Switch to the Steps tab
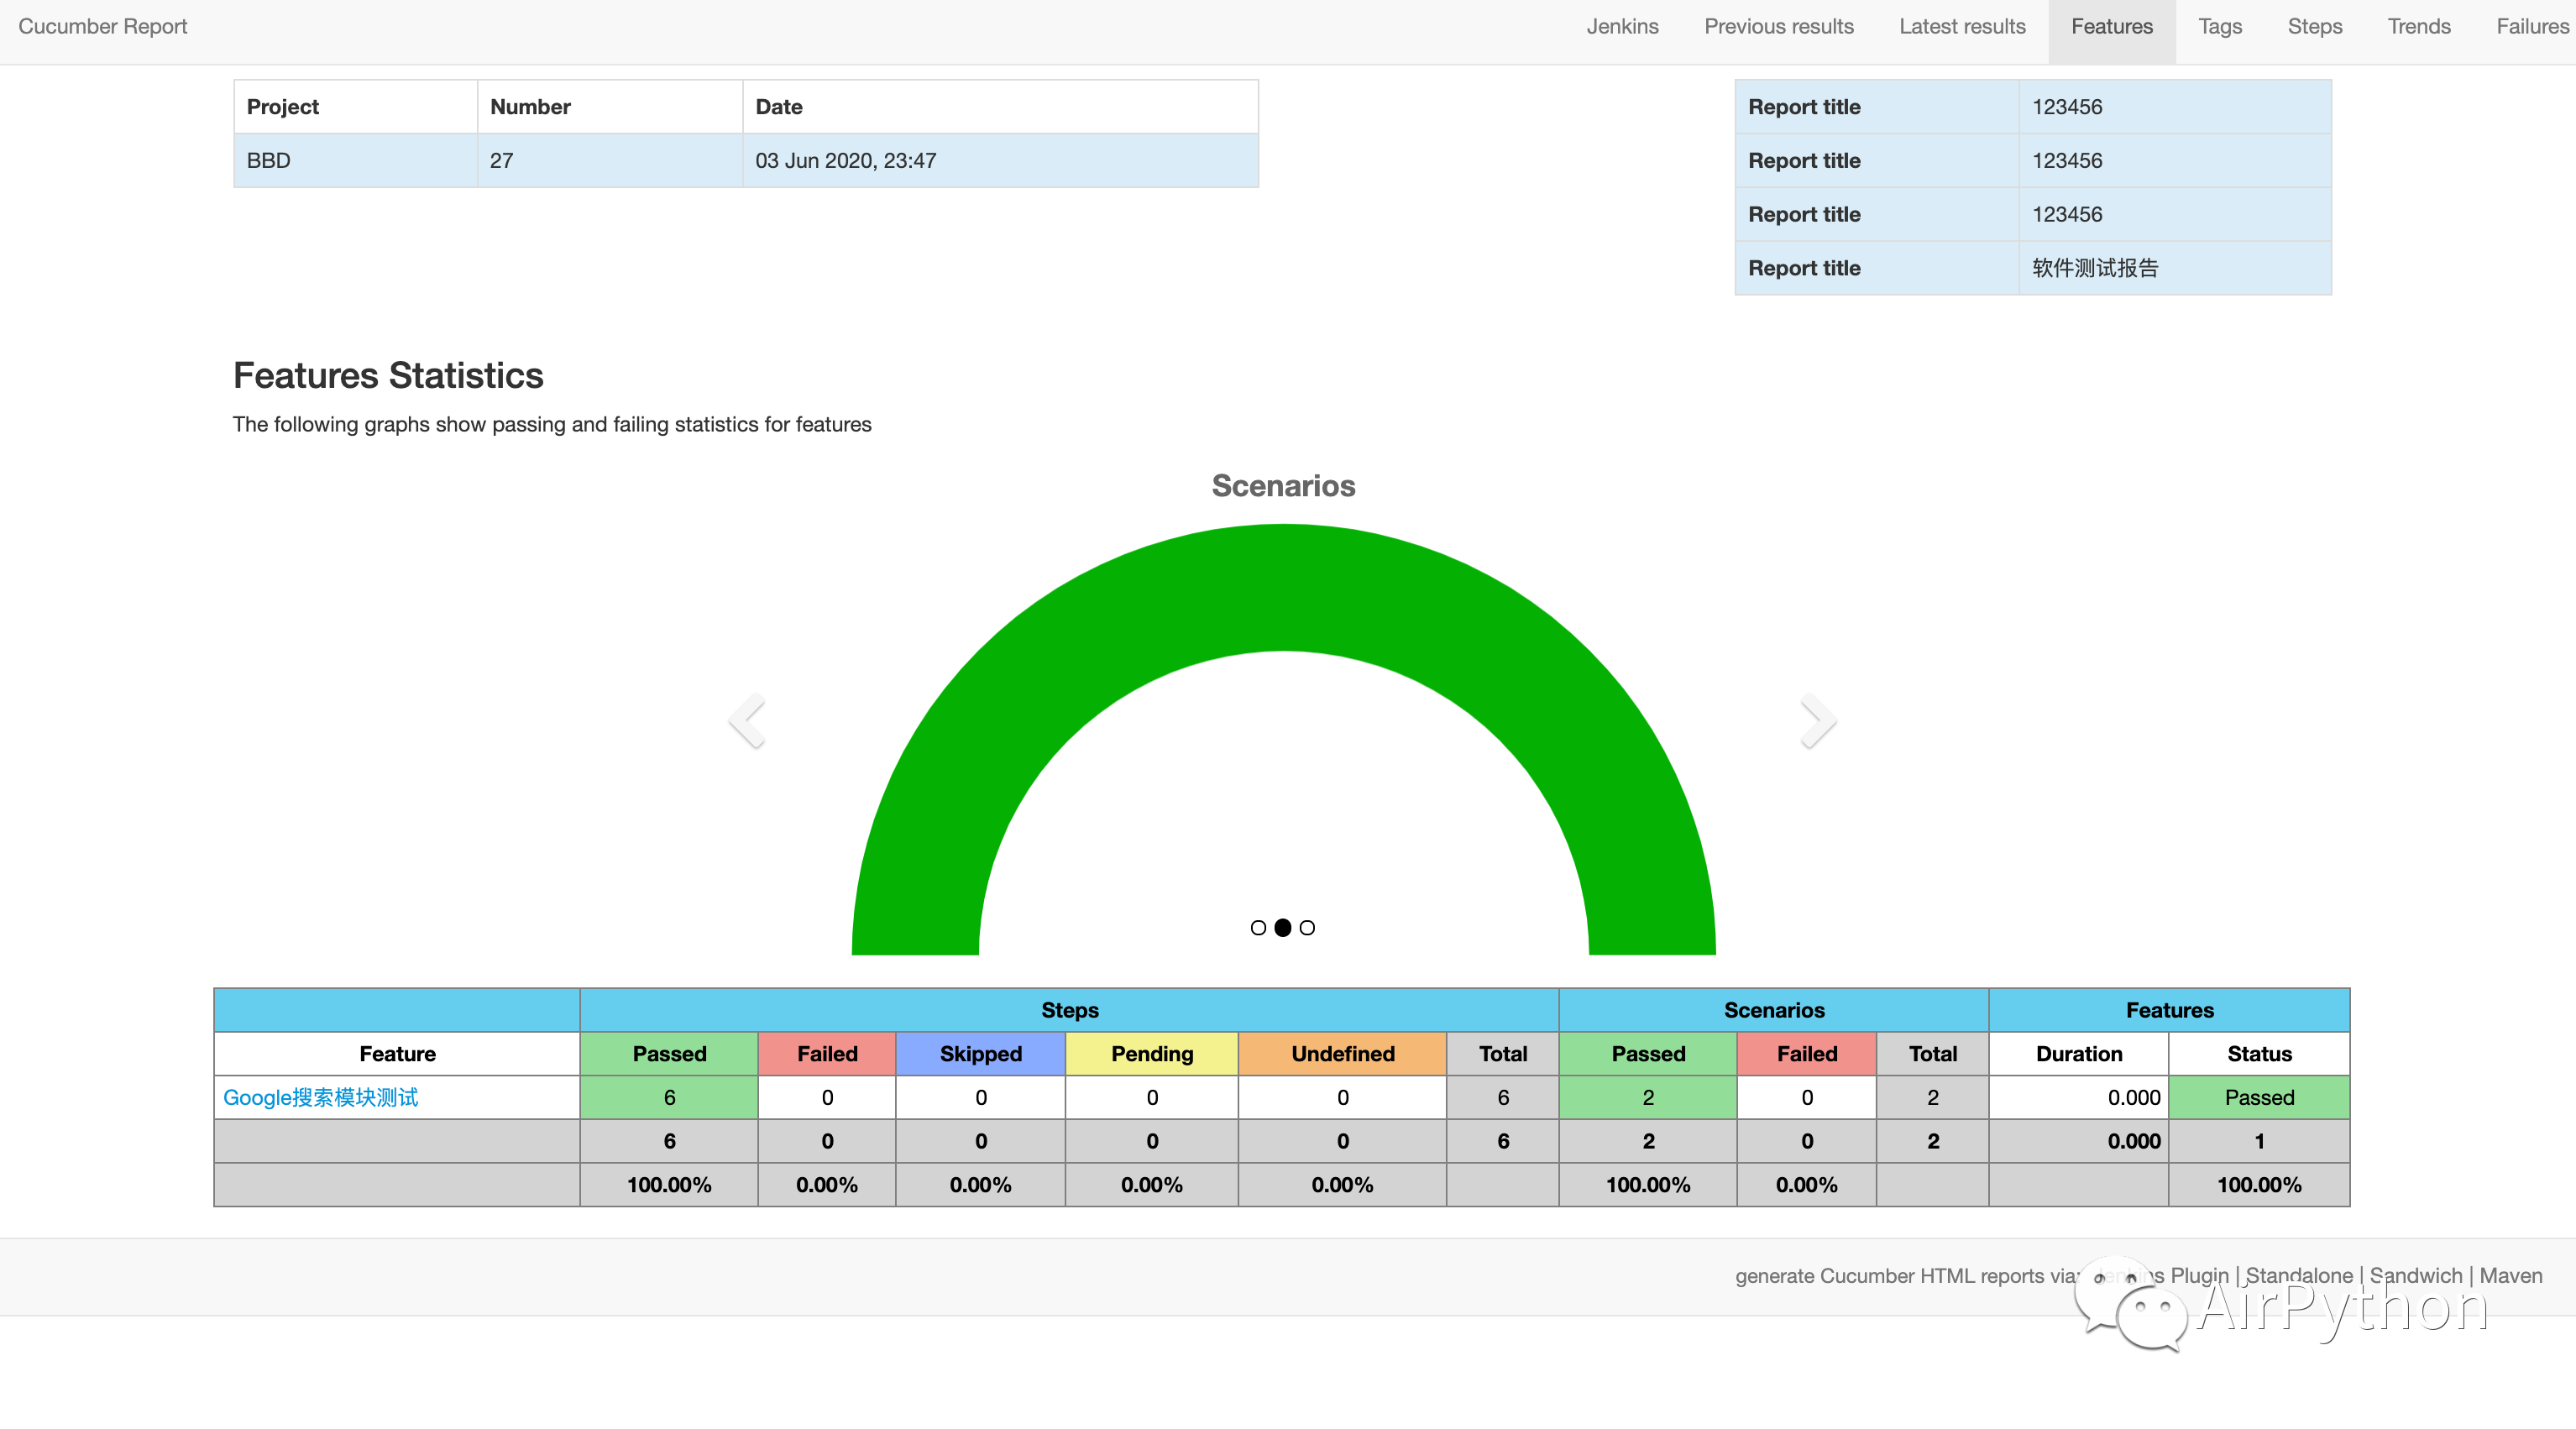 tap(2314, 27)
